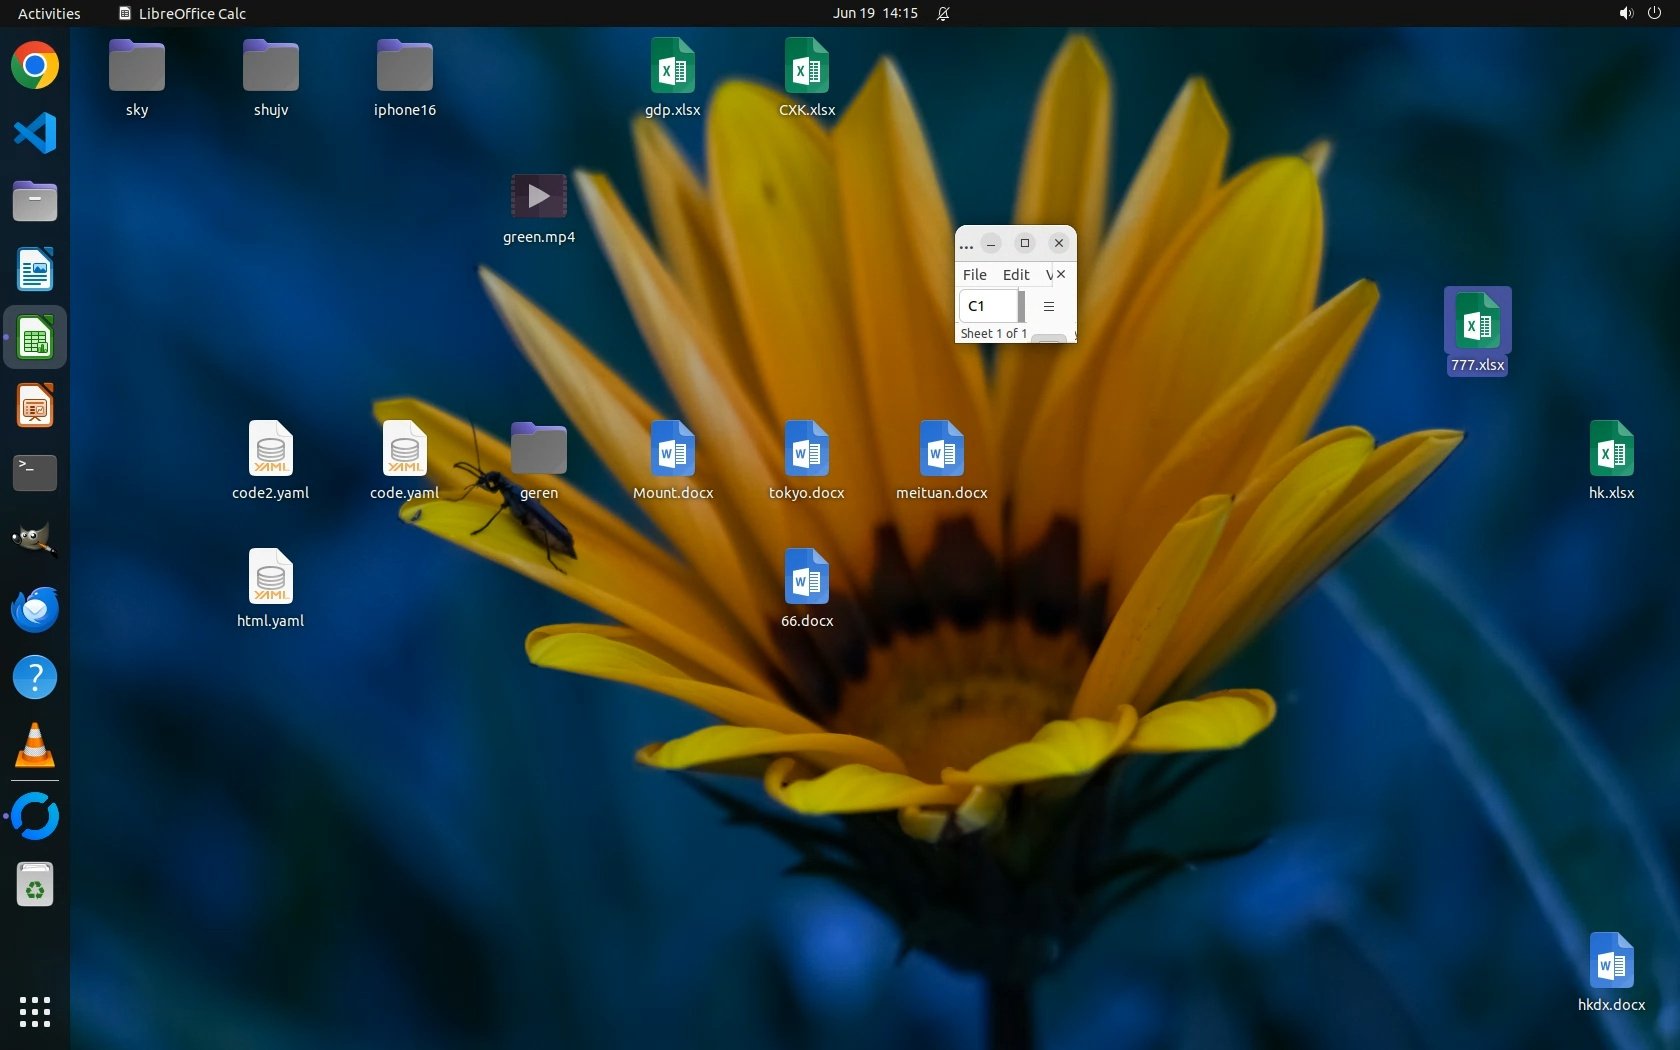
Task: Launch Google Chrome from the dock
Action: pos(35,66)
